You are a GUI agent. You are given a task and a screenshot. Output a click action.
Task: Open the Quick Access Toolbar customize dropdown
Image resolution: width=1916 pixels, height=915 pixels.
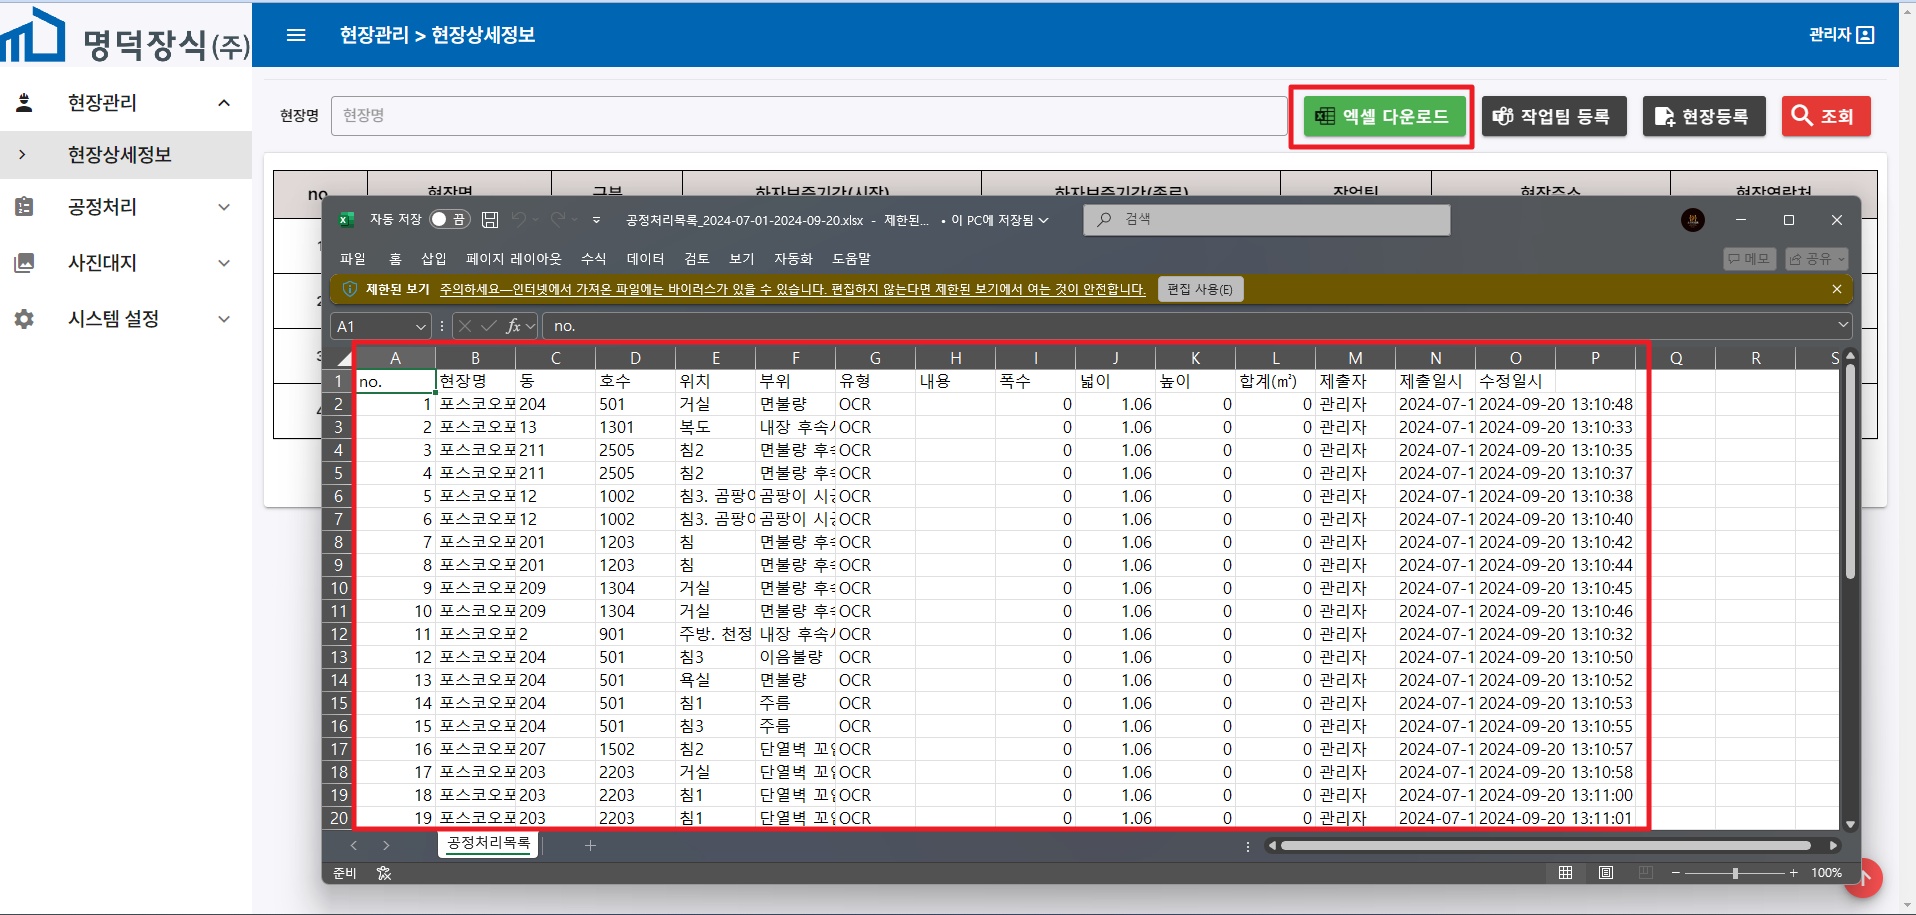point(596,220)
